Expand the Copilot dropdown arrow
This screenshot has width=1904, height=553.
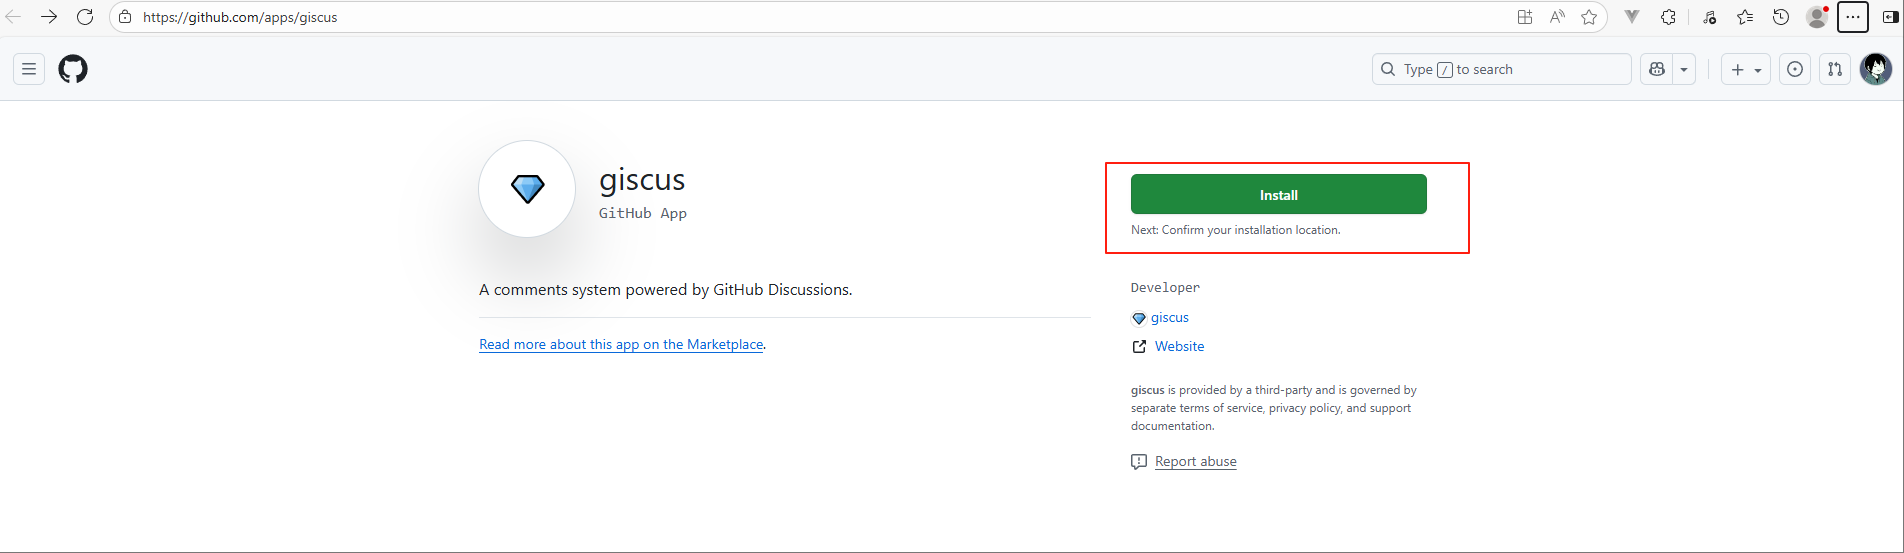click(1684, 69)
